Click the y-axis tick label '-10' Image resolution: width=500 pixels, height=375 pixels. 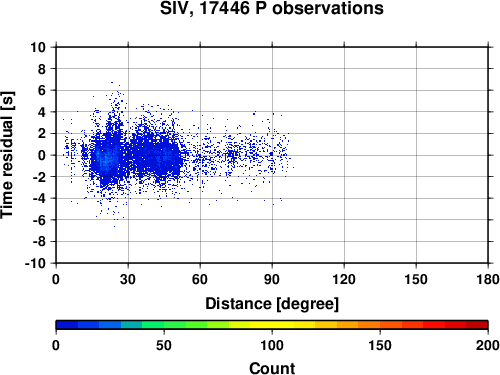[x=35, y=263]
